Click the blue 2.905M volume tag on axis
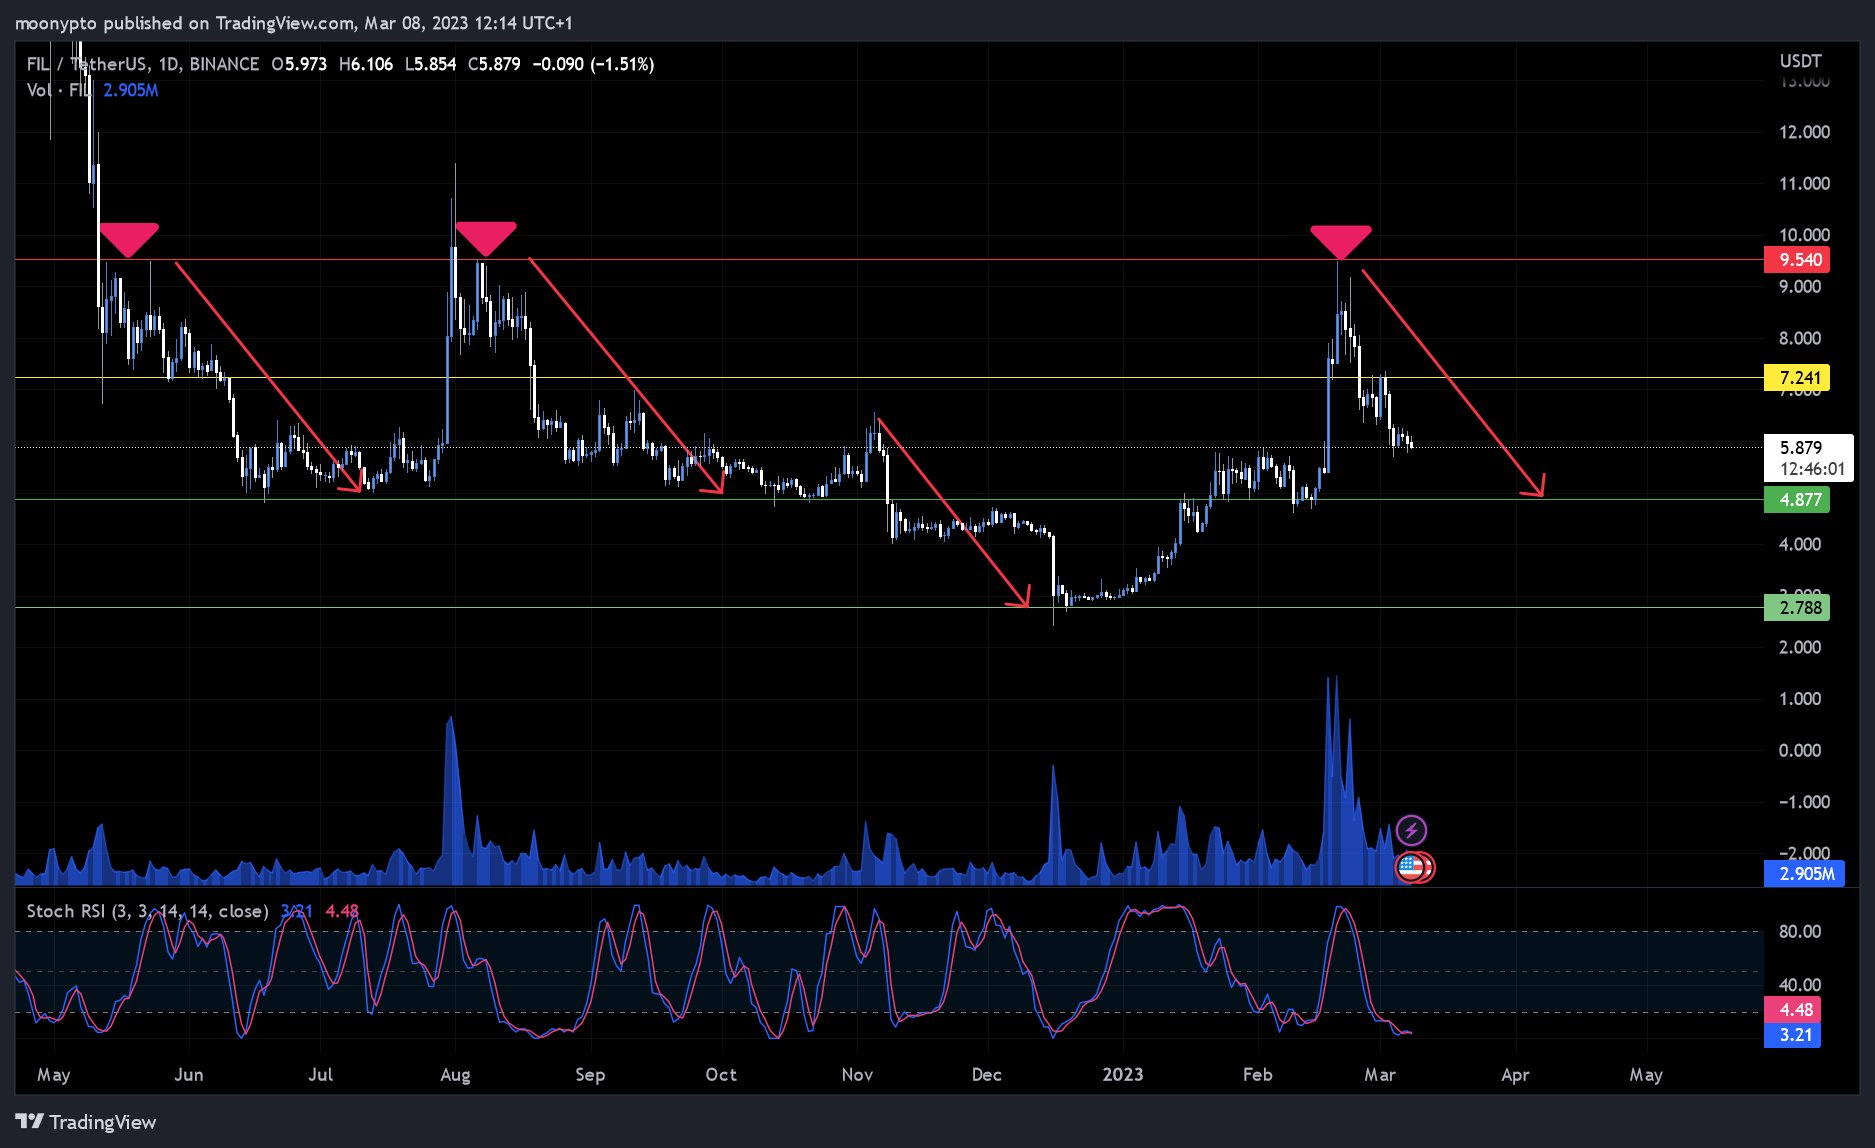Viewport: 1875px width, 1148px height. click(x=1805, y=873)
